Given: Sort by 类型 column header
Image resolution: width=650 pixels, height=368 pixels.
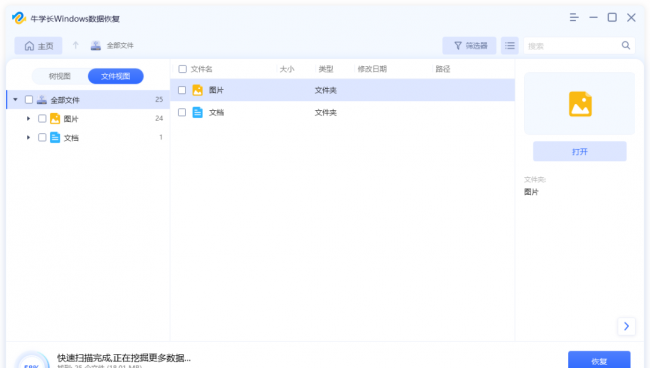Looking at the screenshot, I should (x=326, y=69).
